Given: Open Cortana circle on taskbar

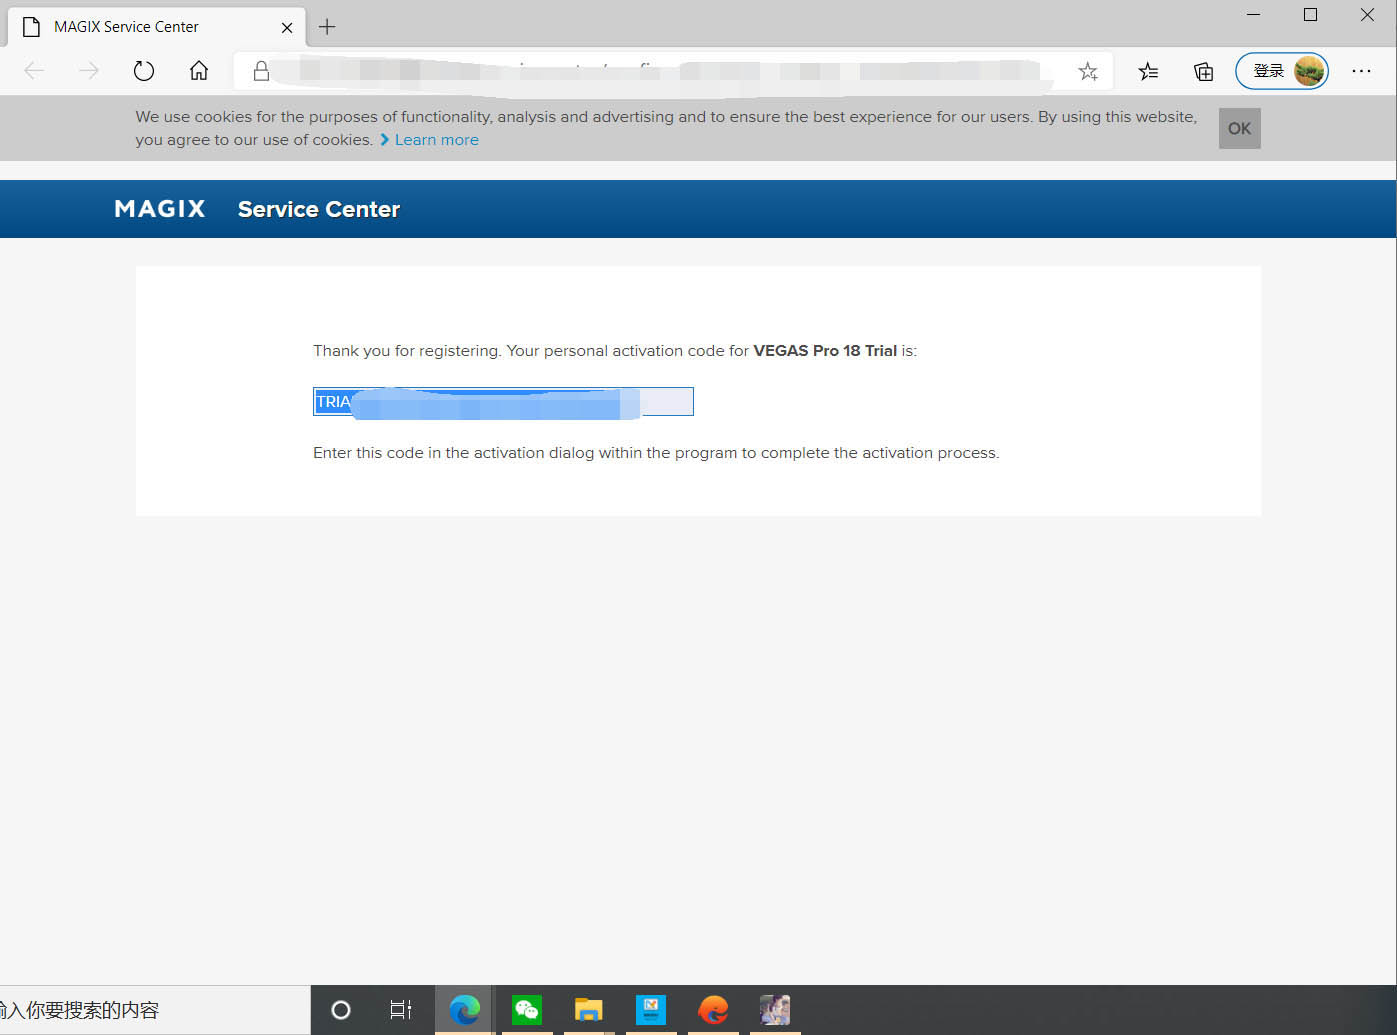Looking at the screenshot, I should (x=341, y=1010).
